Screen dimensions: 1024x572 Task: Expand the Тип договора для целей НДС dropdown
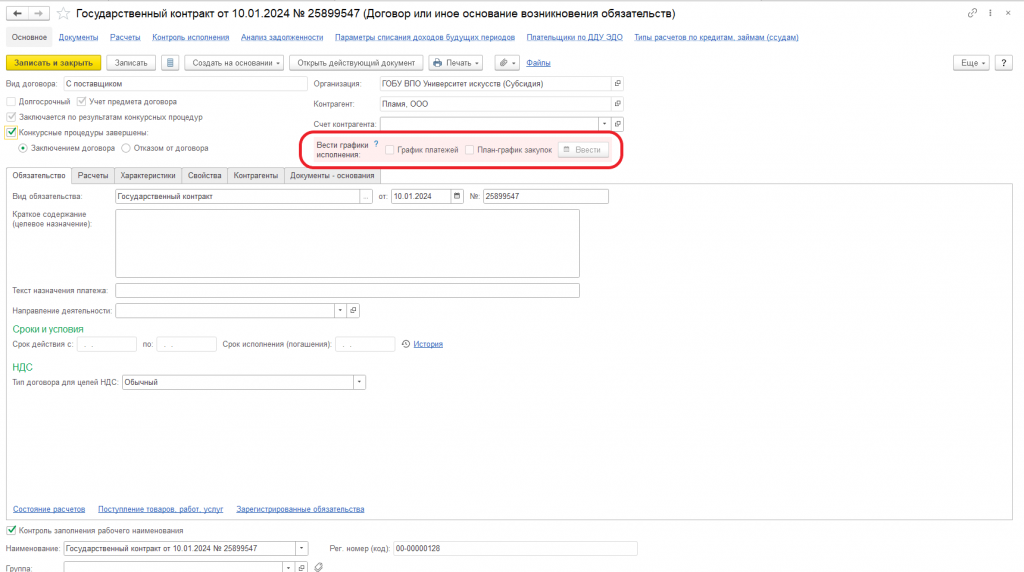tap(359, 382)
